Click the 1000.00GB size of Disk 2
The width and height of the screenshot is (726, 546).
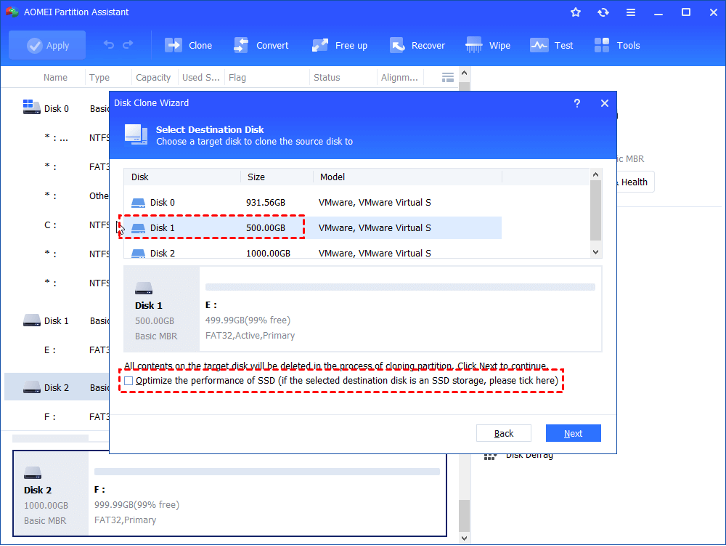268,253
